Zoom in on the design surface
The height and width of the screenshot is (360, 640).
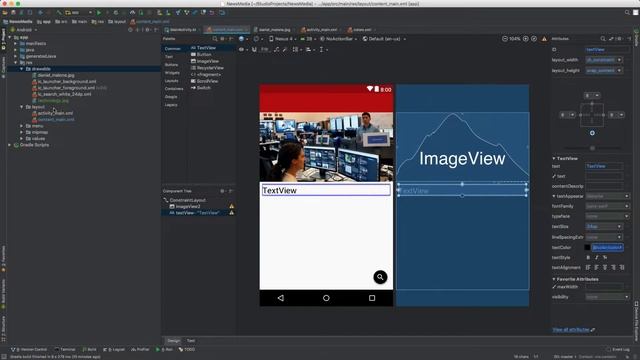click(526, 39)
